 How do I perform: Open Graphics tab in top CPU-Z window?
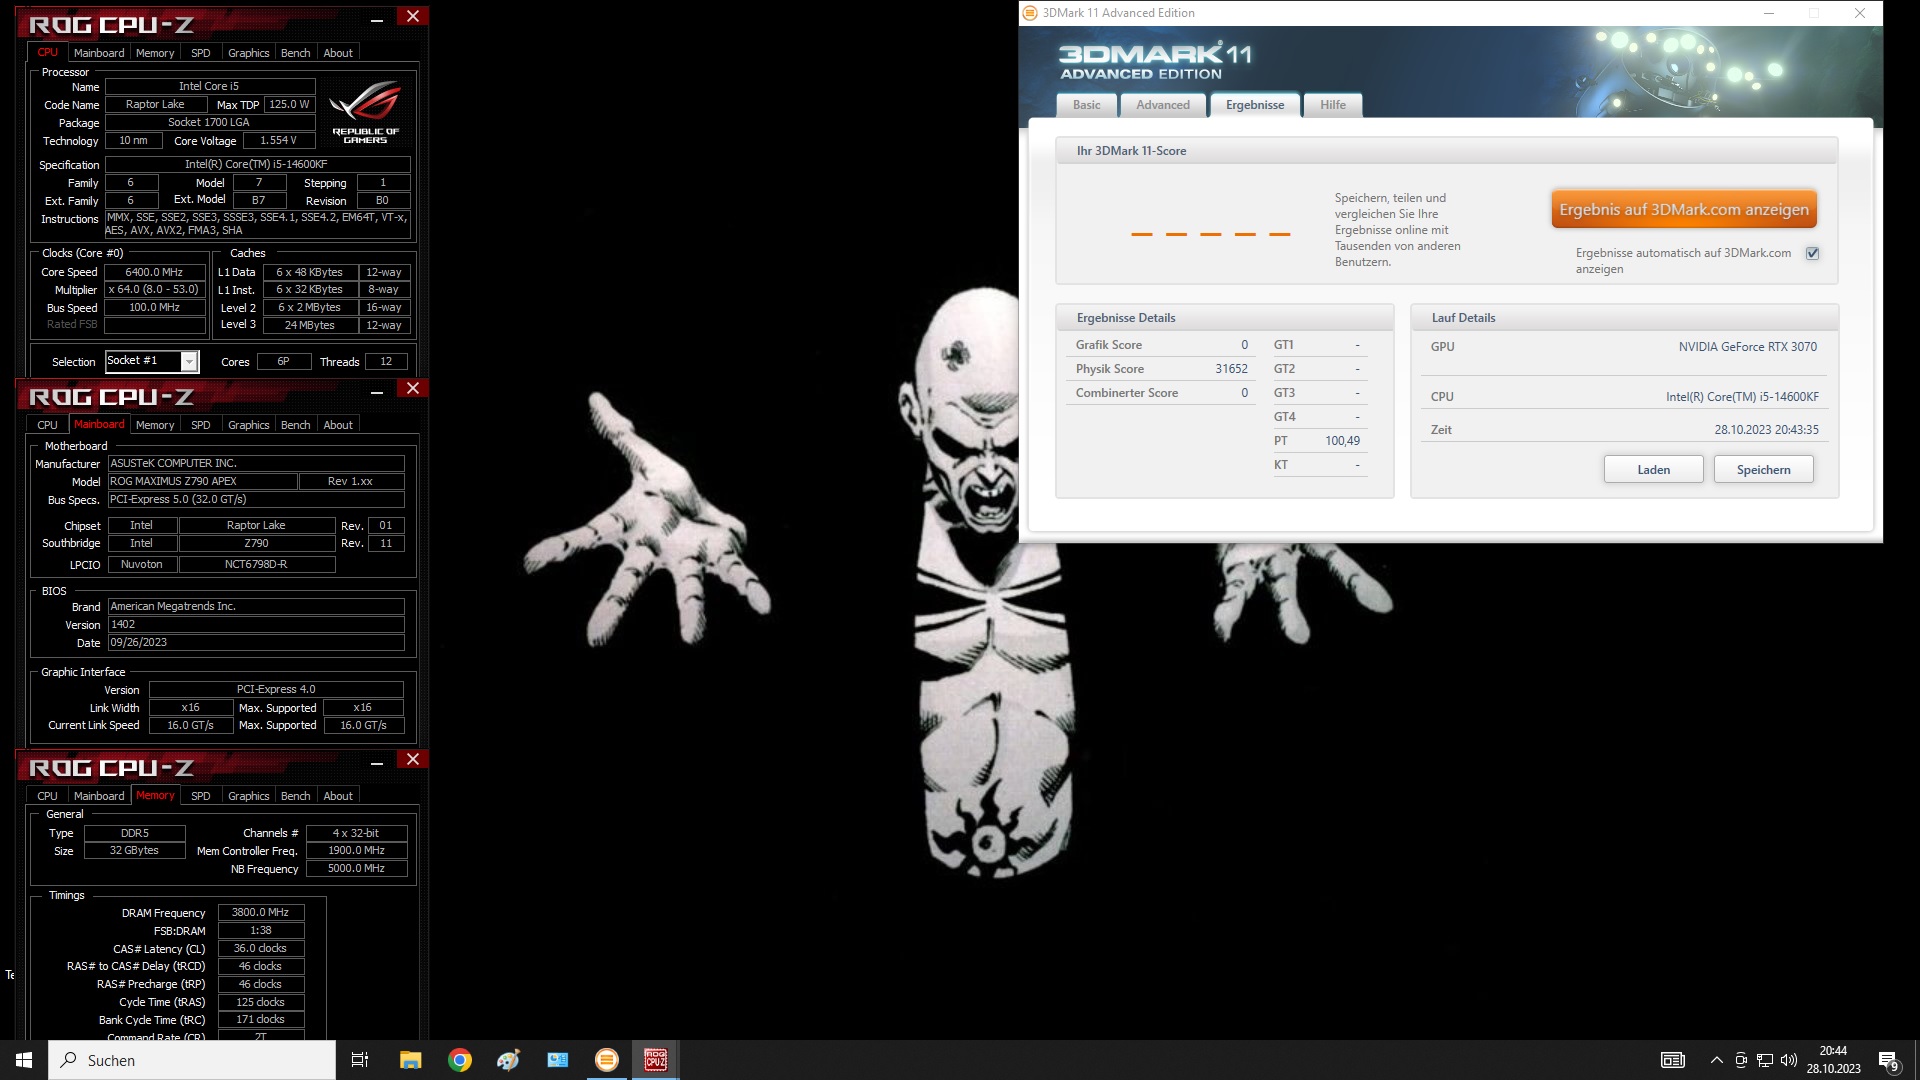click(x=249, y=53)
